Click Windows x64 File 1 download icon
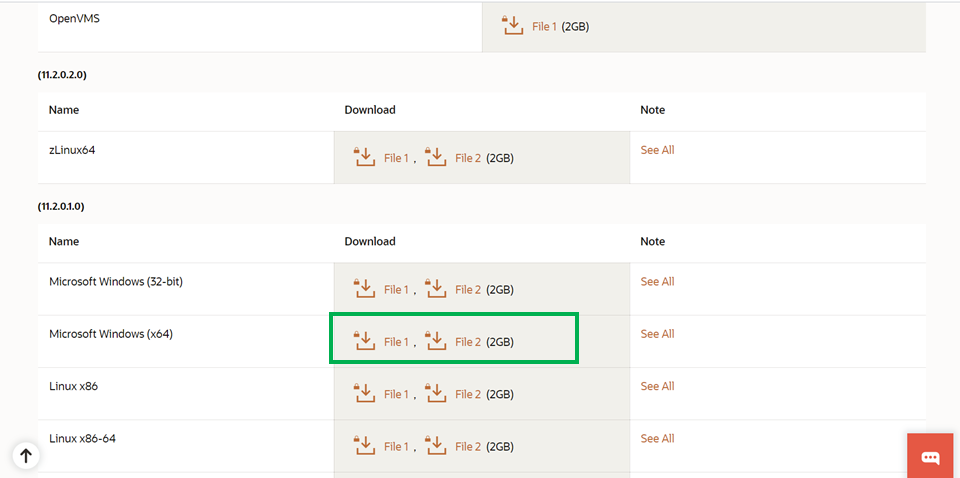 point(364,341)
